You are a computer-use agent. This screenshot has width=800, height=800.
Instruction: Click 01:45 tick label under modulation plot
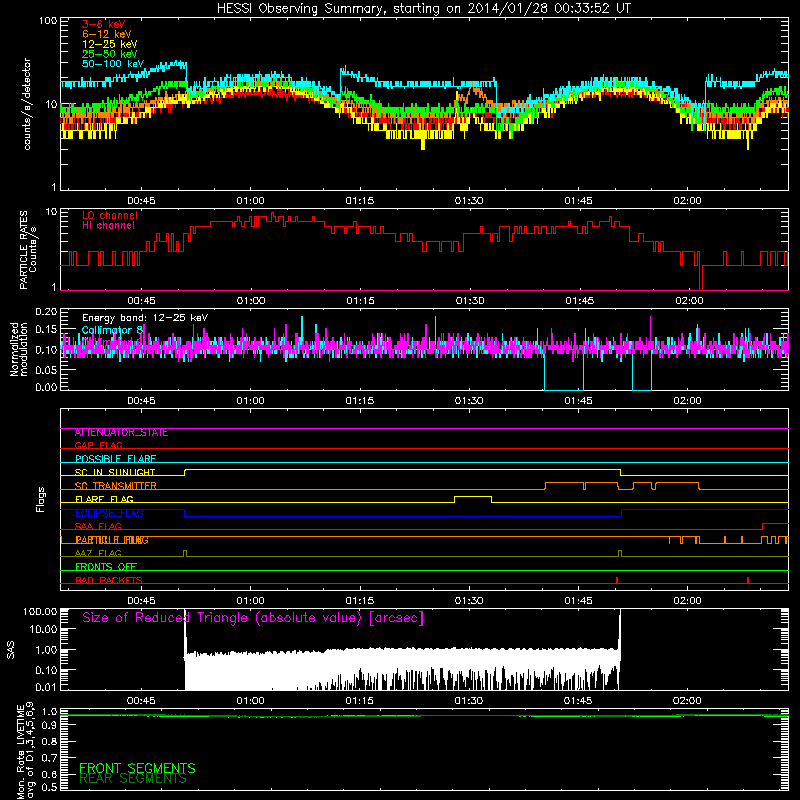579,401
